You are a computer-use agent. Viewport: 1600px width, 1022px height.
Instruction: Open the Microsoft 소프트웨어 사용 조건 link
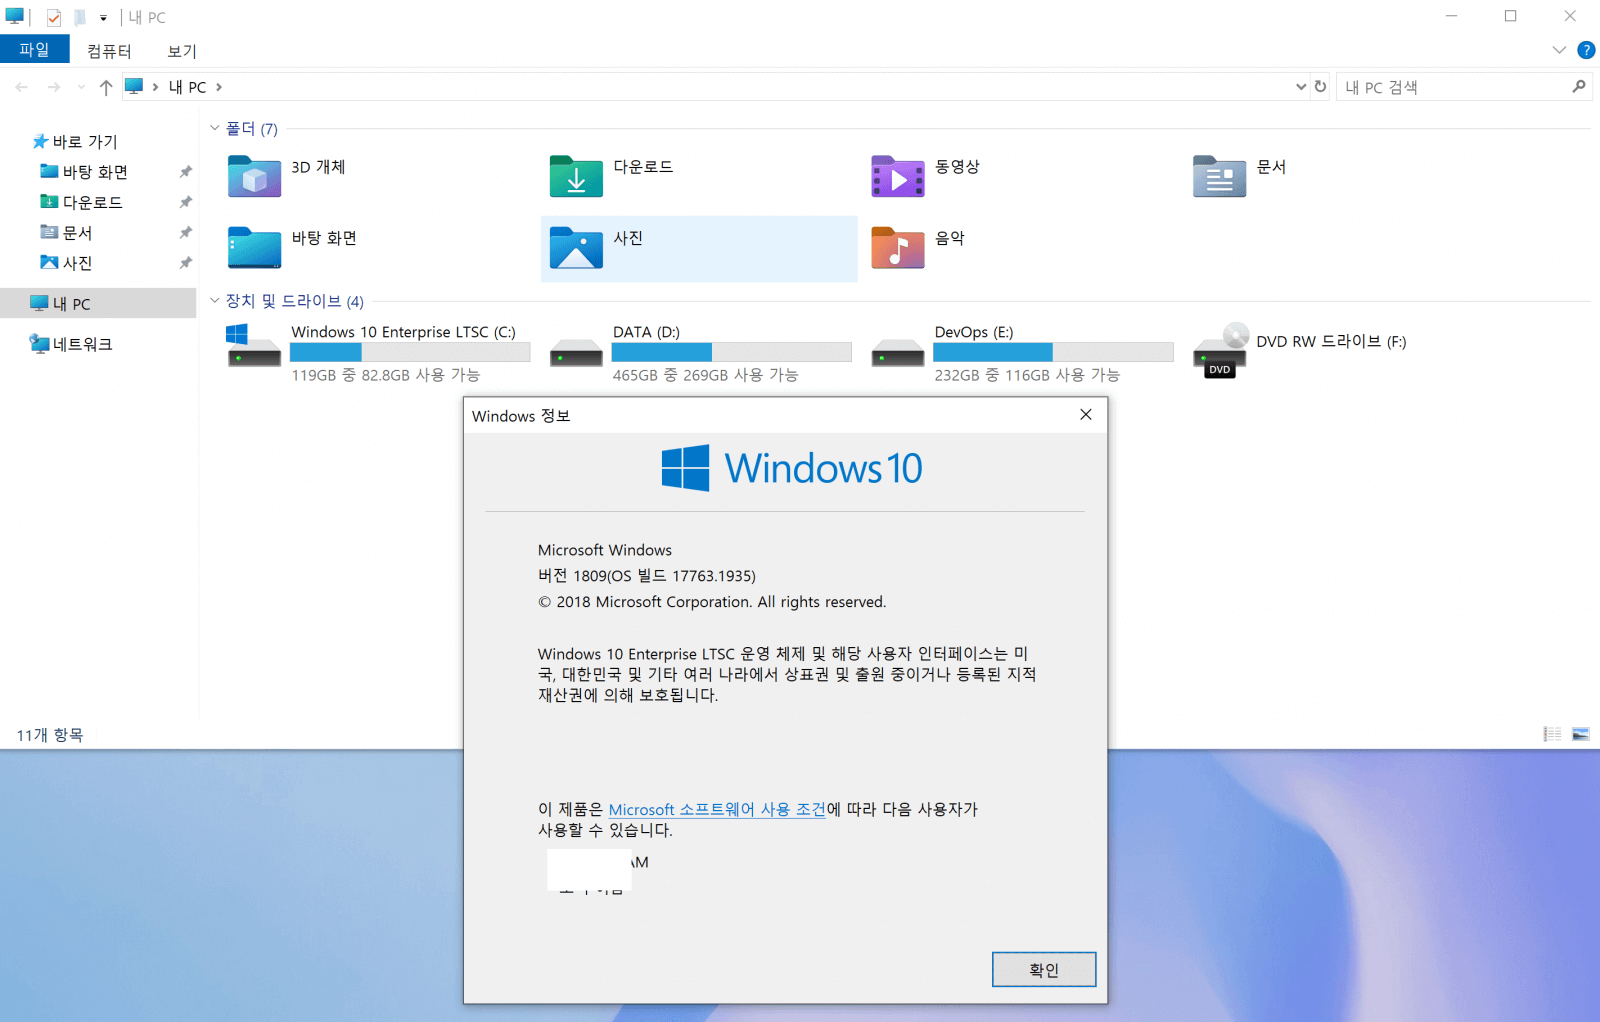pyautogui.click(x=717, y=809)
